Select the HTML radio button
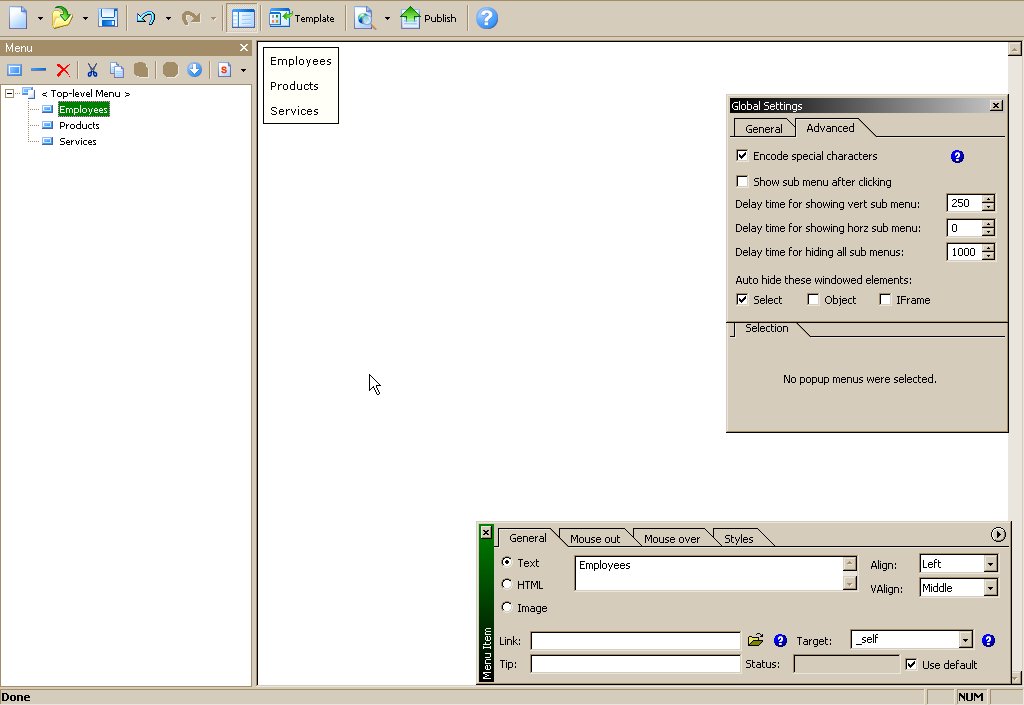This screenshot has width=1024, height=705. pyautogui.click(x=507, y=584)
